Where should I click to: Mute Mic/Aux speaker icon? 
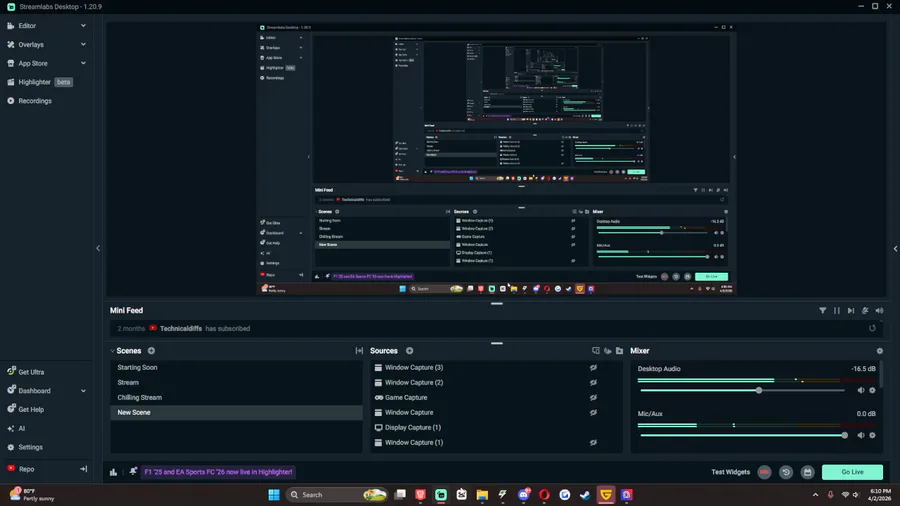click(860, 435)
